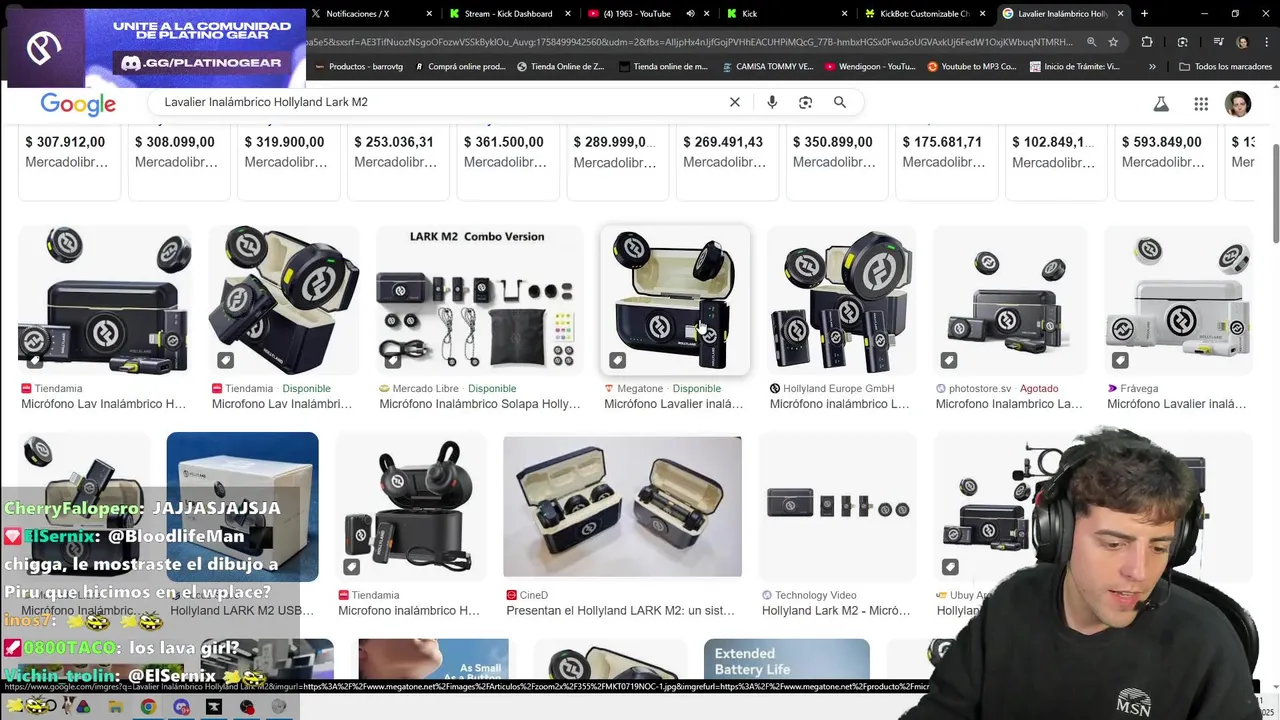Click product tag badge on Frávega image
1280x720 pixels.
(x=1120, y=360)
